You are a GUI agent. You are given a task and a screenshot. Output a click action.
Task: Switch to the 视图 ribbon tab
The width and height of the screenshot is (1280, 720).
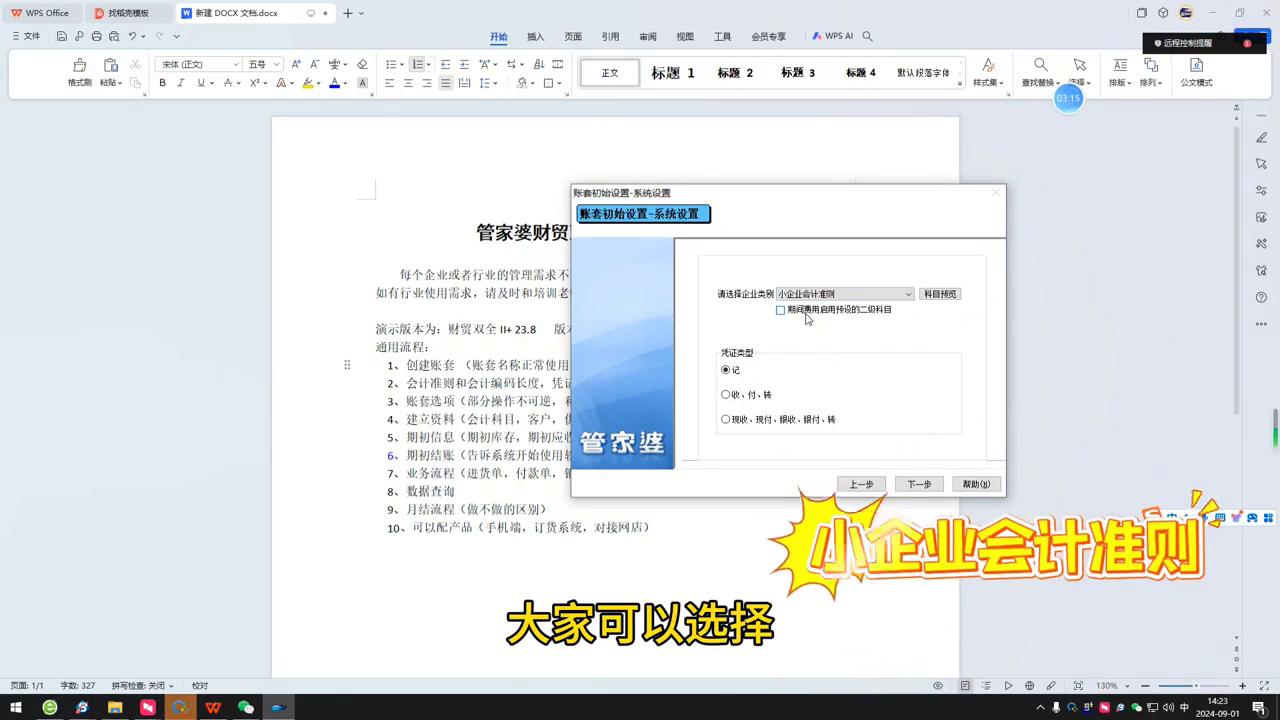(685, 36)
